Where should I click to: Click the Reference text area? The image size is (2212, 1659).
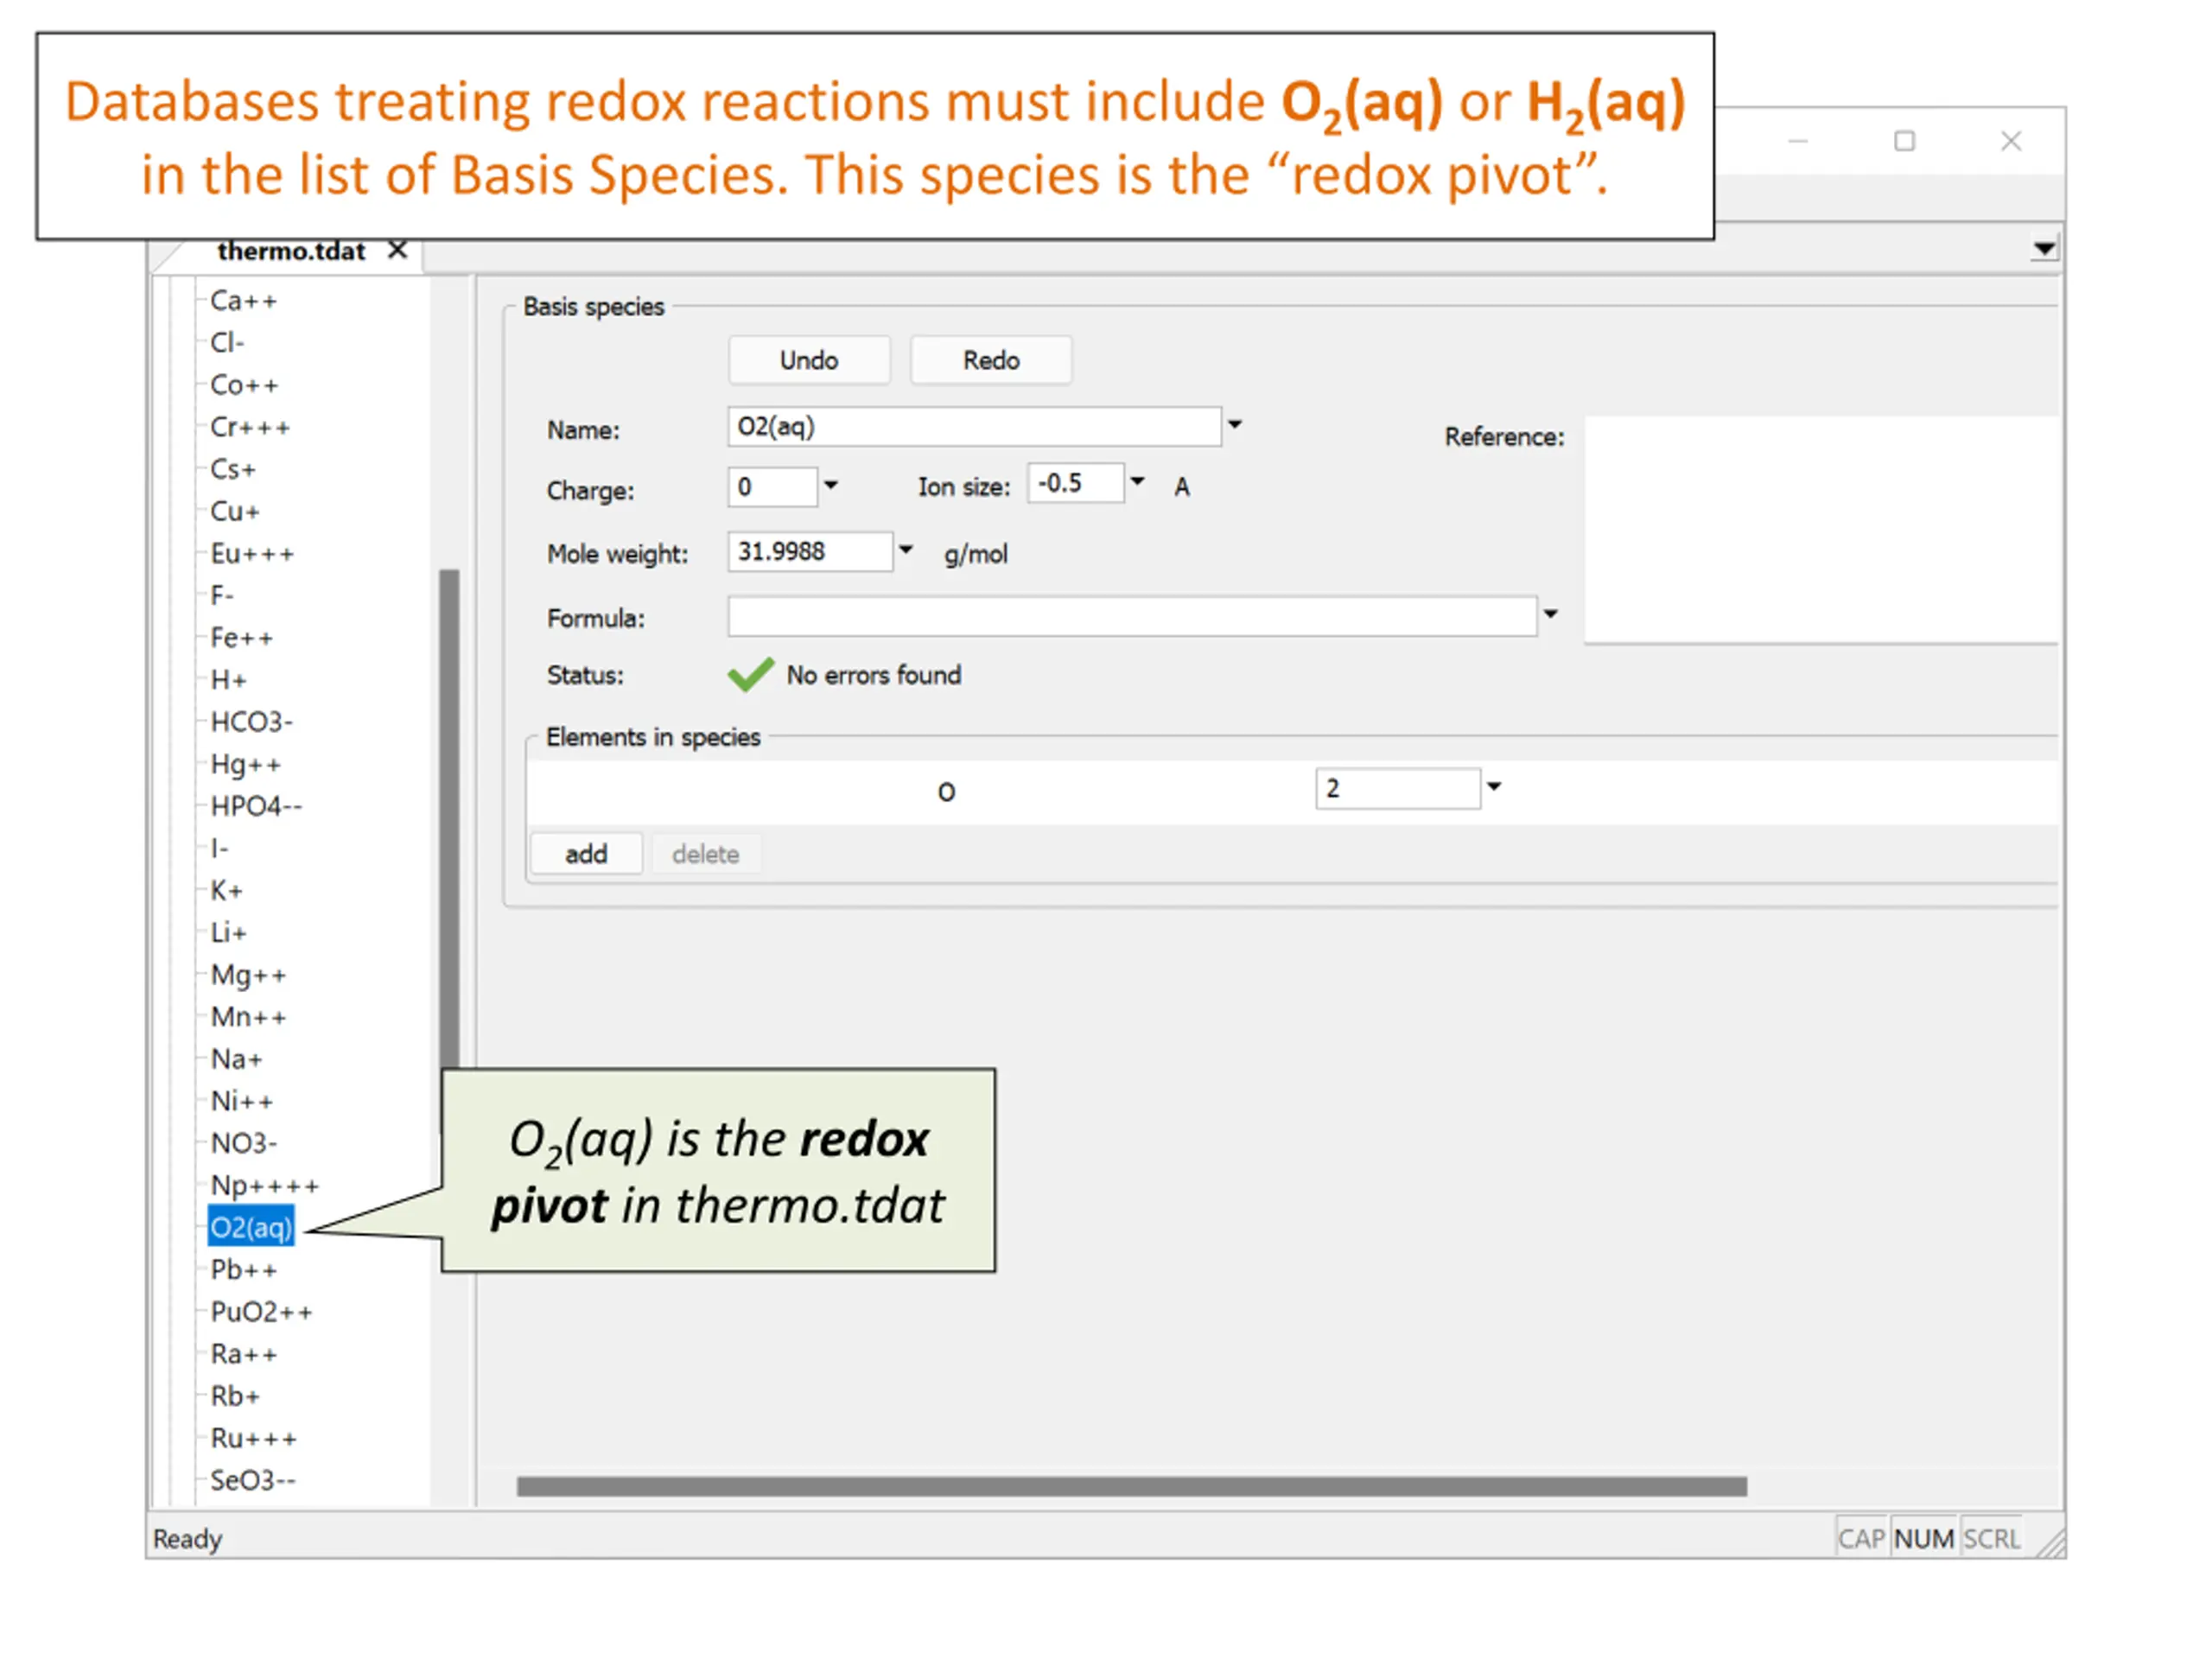[x=1821, y=530]
